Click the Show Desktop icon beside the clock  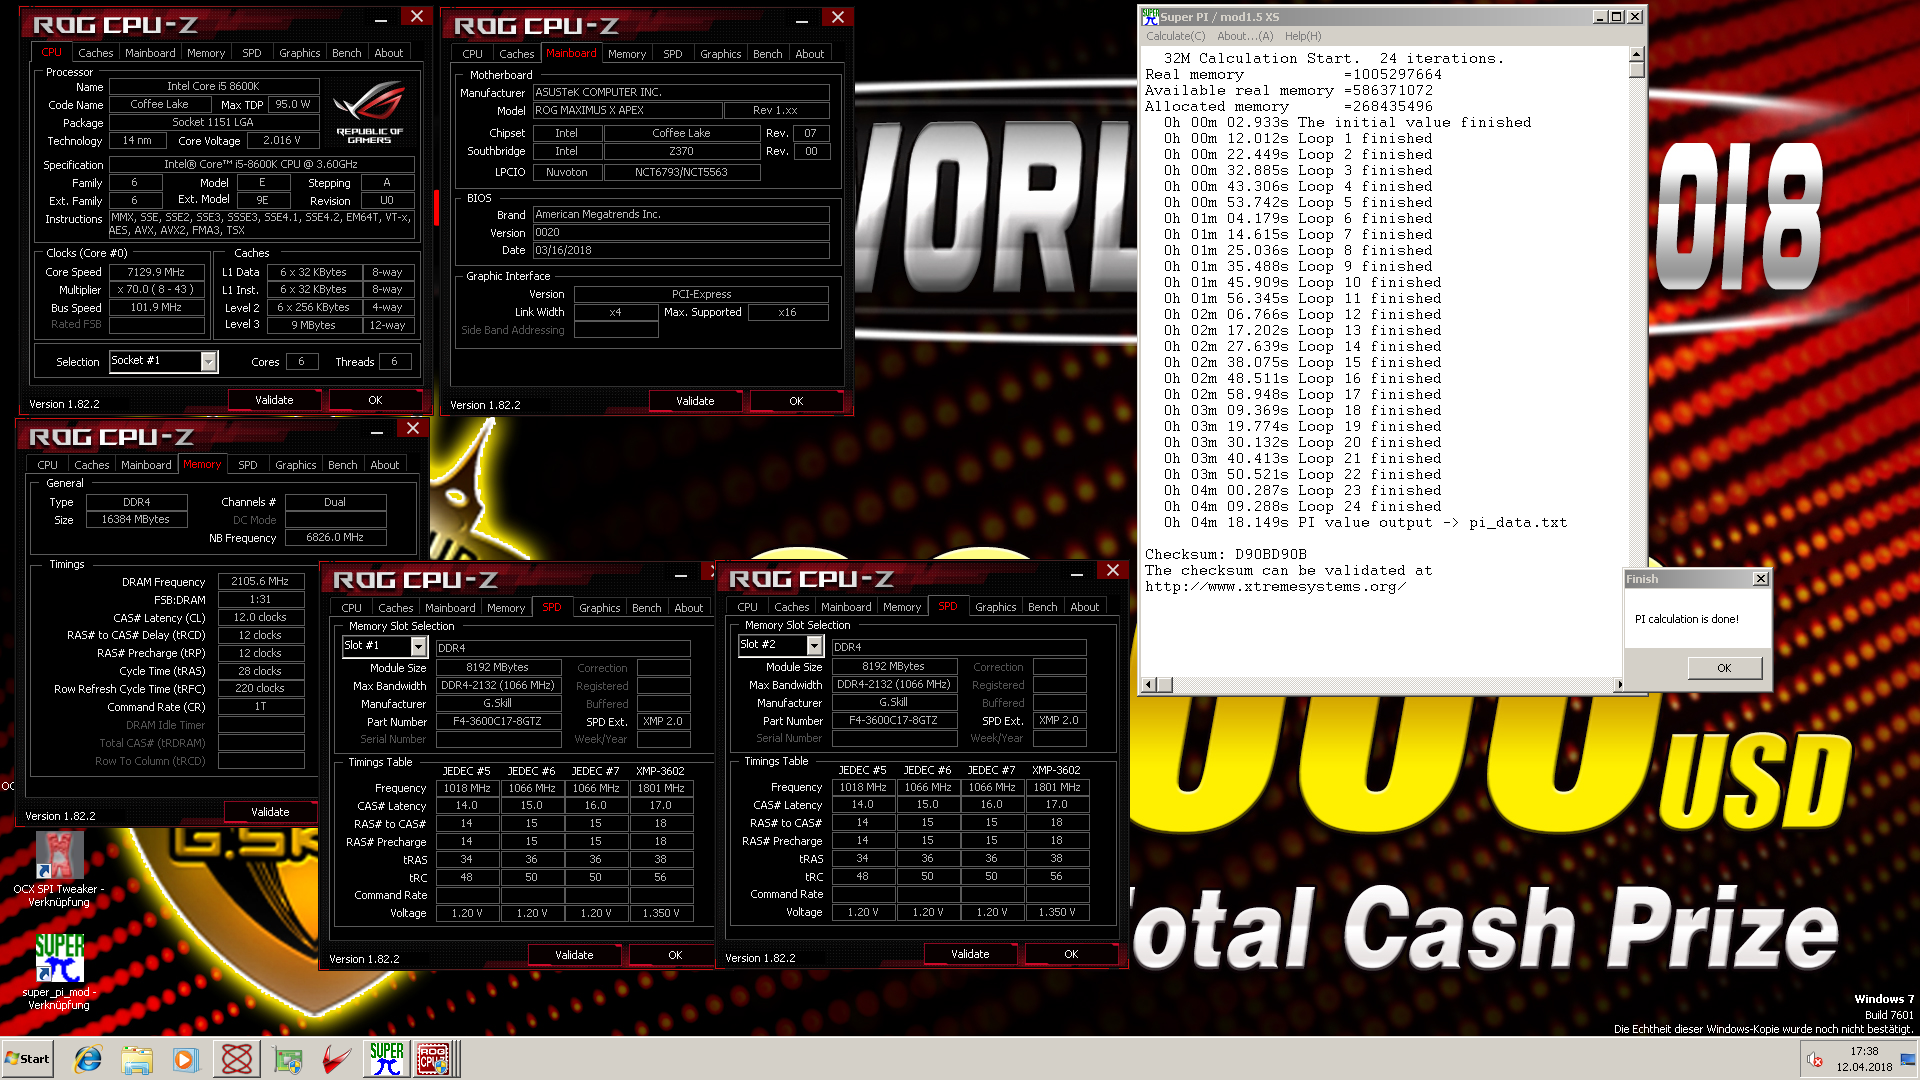pos(1909,1059)
